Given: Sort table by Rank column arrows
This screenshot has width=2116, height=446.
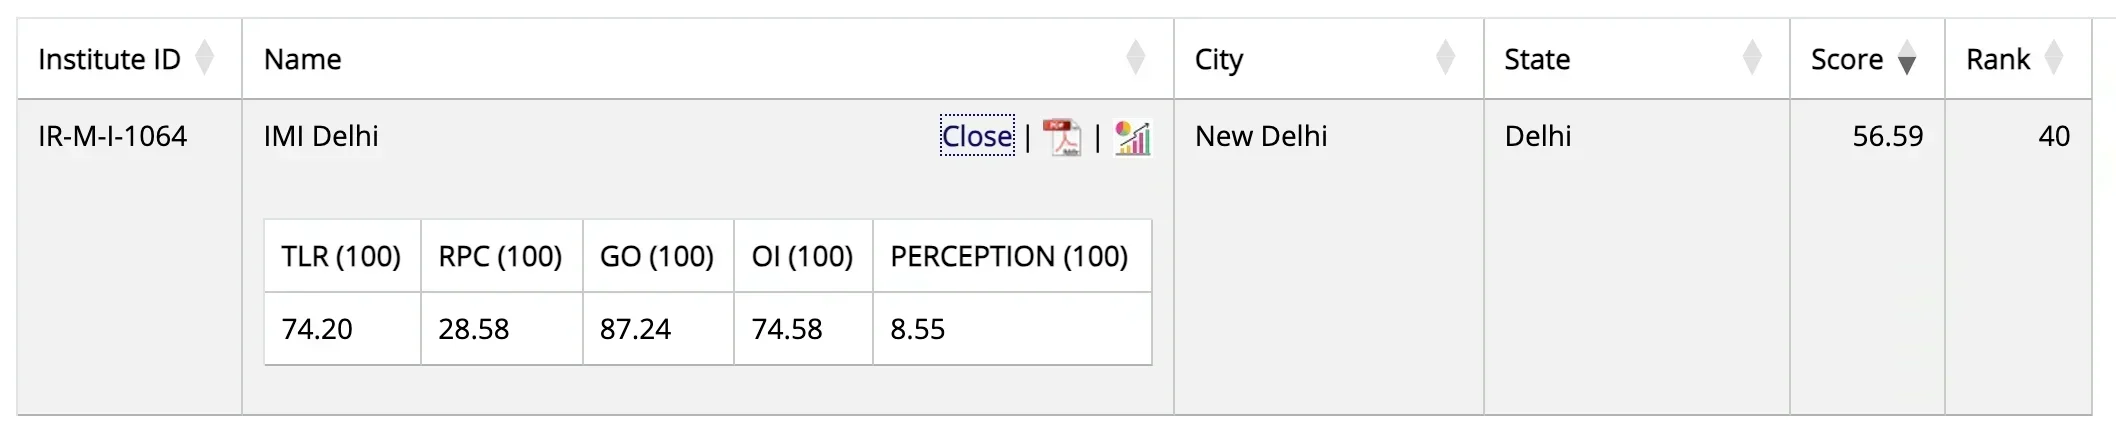Looking at the screenshot, I should [2054, 58].
